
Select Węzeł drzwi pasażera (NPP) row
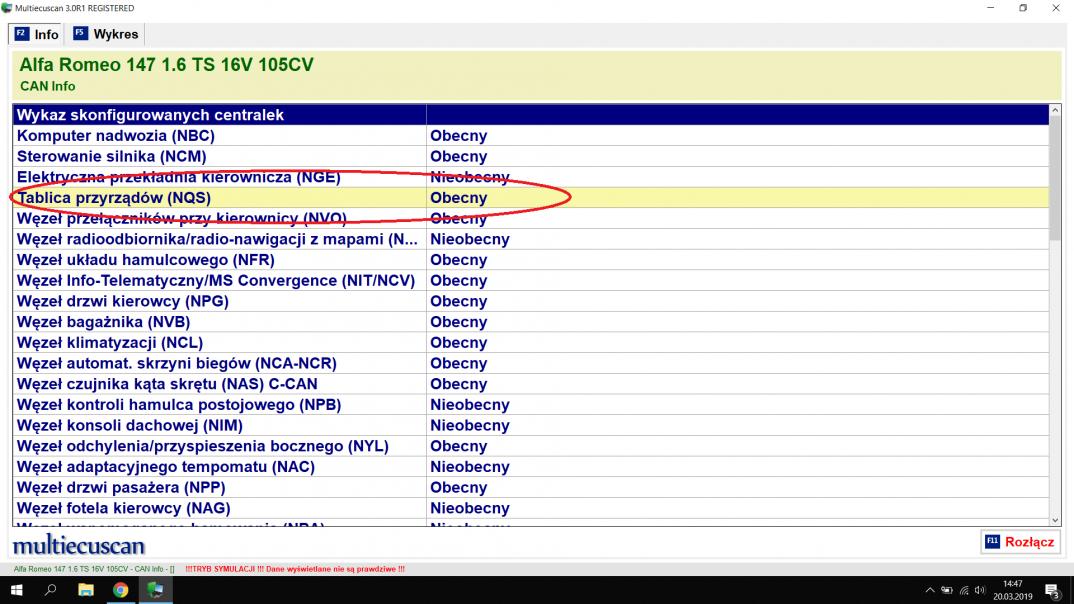click(530, 487)
